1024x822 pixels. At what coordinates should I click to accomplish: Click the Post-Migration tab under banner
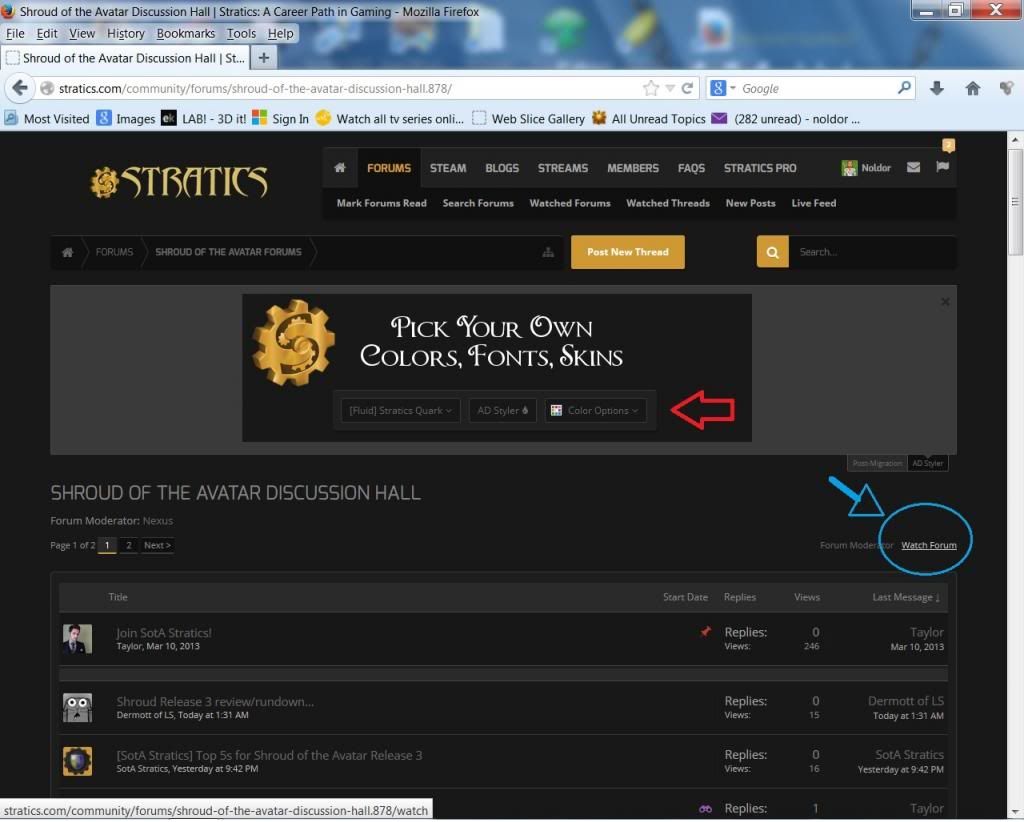pyautogui.click(x=877, y=463)
